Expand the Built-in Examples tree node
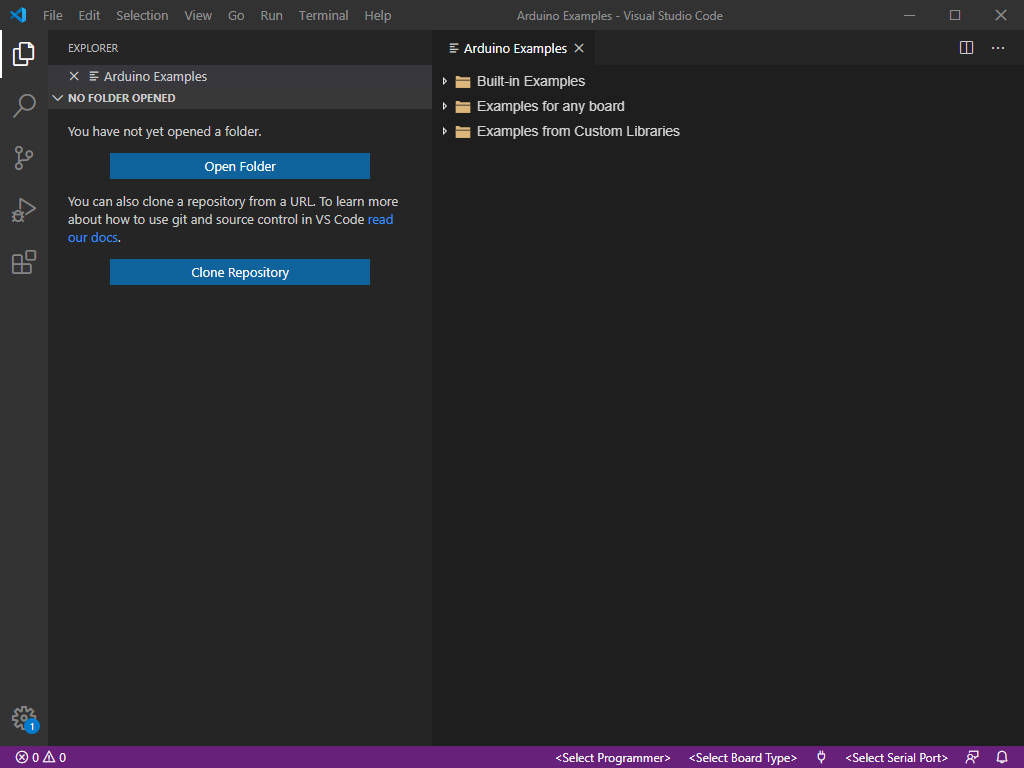Screen dimensions: 1024x768 445,81
